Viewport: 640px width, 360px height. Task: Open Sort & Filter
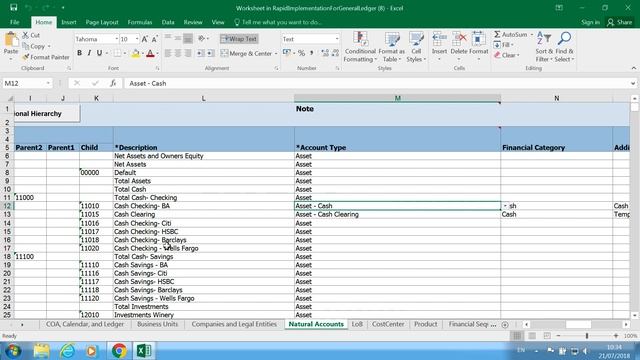[x=544, y=47]
